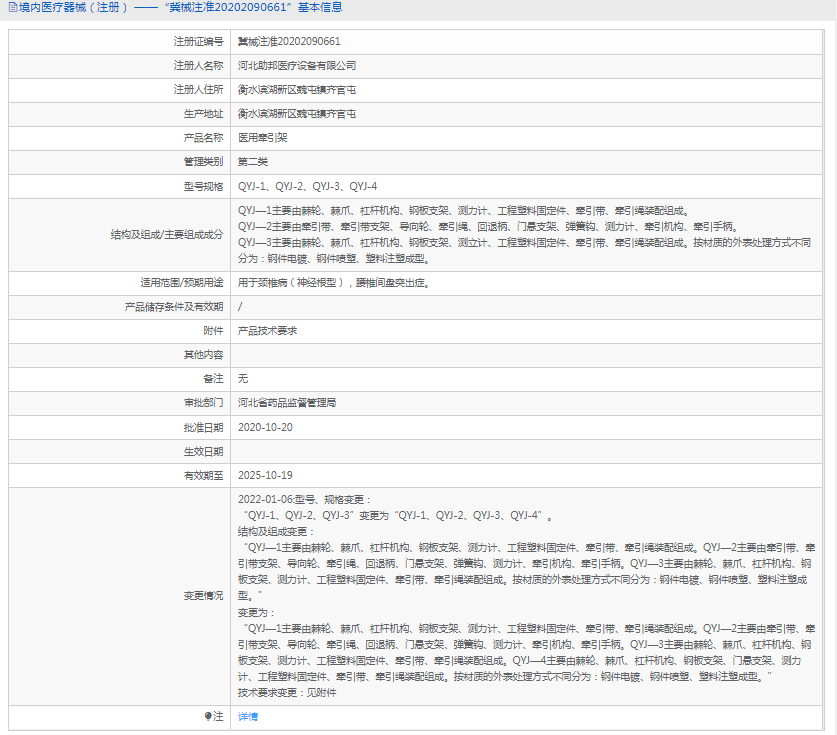Click the 注册人名称 label
837x735 pixels.
[x=198, y=66]
